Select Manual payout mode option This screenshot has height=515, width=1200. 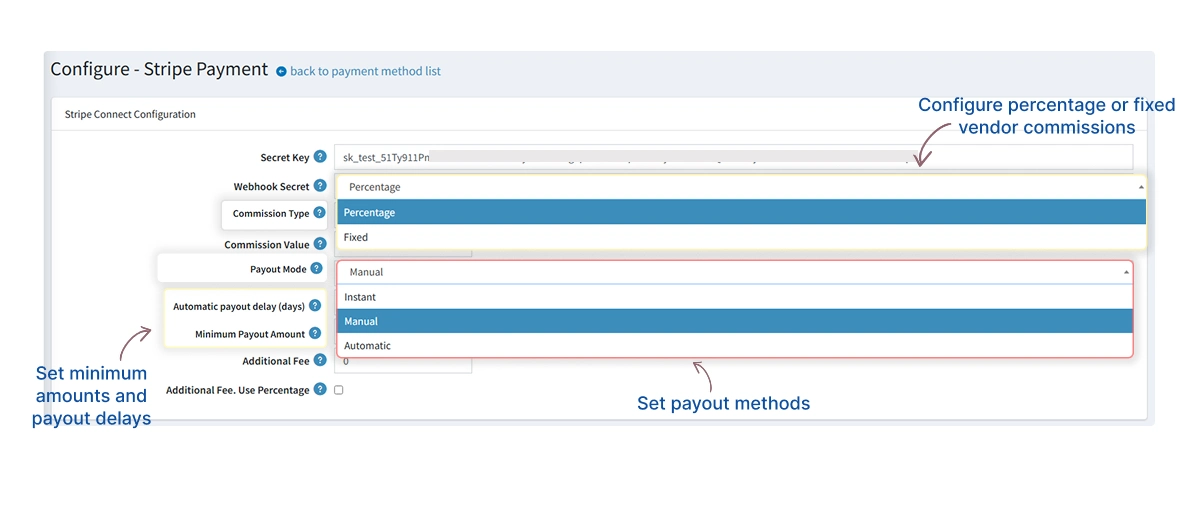(x=735, y=321)
